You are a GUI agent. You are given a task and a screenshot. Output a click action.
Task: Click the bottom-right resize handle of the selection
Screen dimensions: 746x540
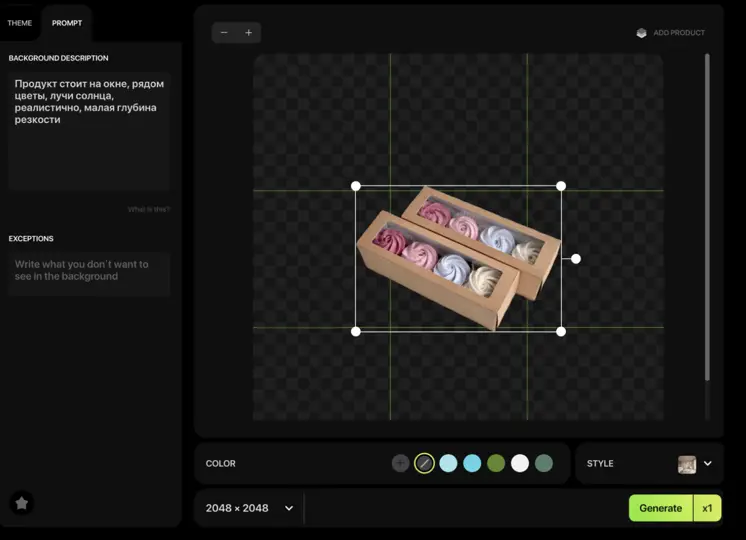(561, 331)
